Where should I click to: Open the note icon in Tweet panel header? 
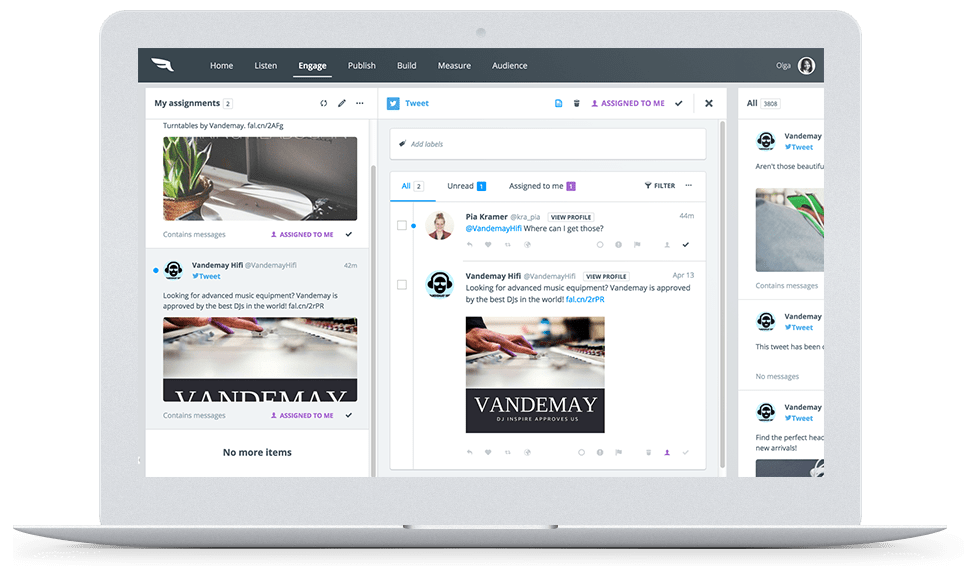[x=558, y=103]
